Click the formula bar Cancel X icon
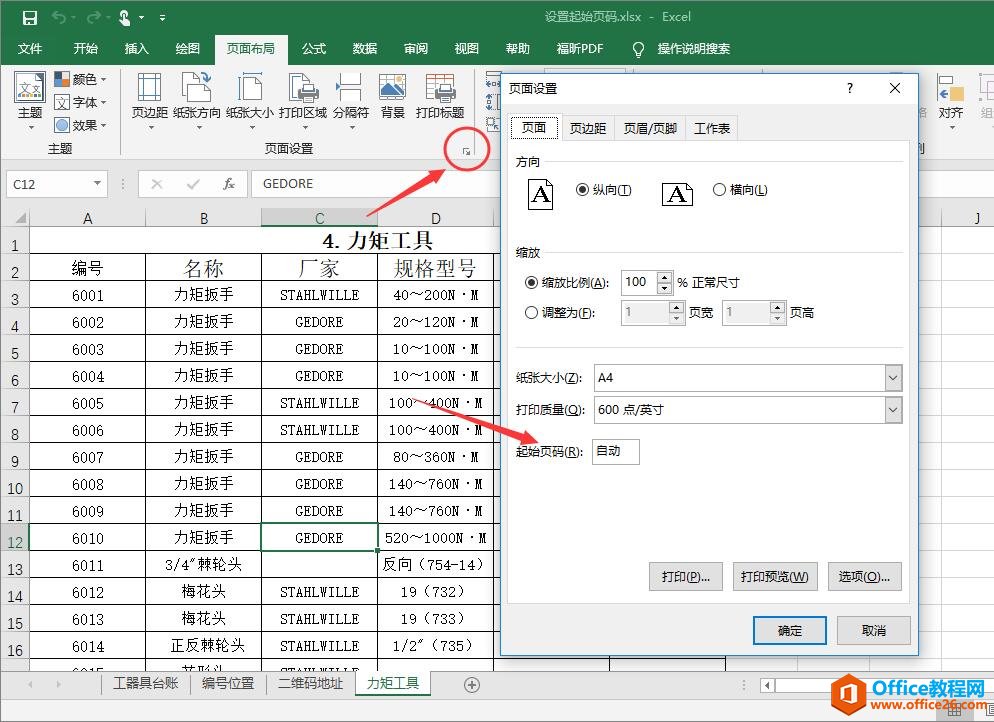Image resolution: width=994 pixels, height=722 pixels. 157,184
